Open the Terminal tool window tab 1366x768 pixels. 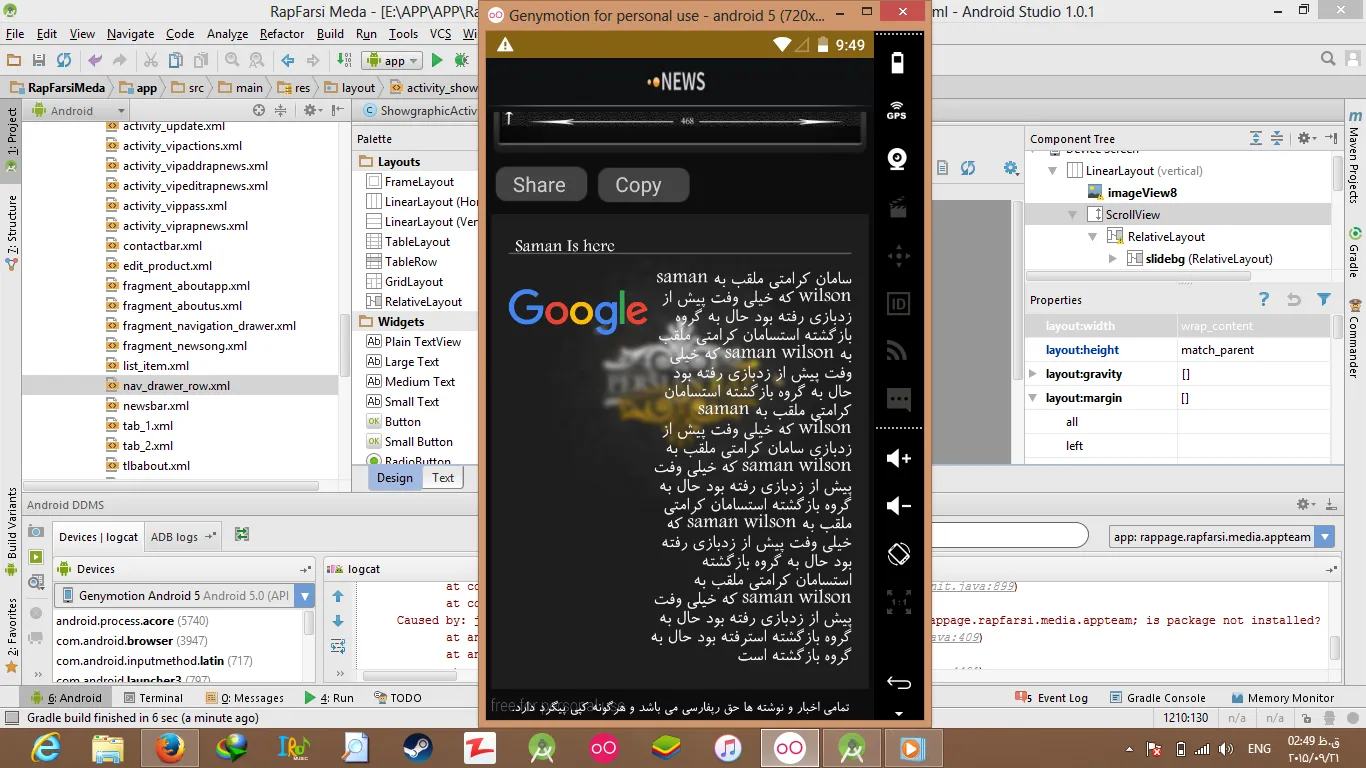(x=153, y=698)
